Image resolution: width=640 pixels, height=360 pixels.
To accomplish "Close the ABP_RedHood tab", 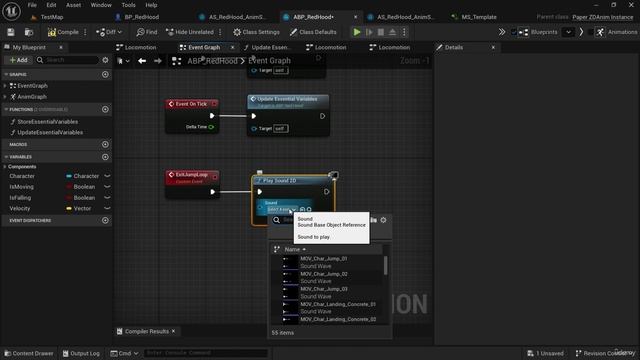I will pyautogui.click(x=356, y=17).
